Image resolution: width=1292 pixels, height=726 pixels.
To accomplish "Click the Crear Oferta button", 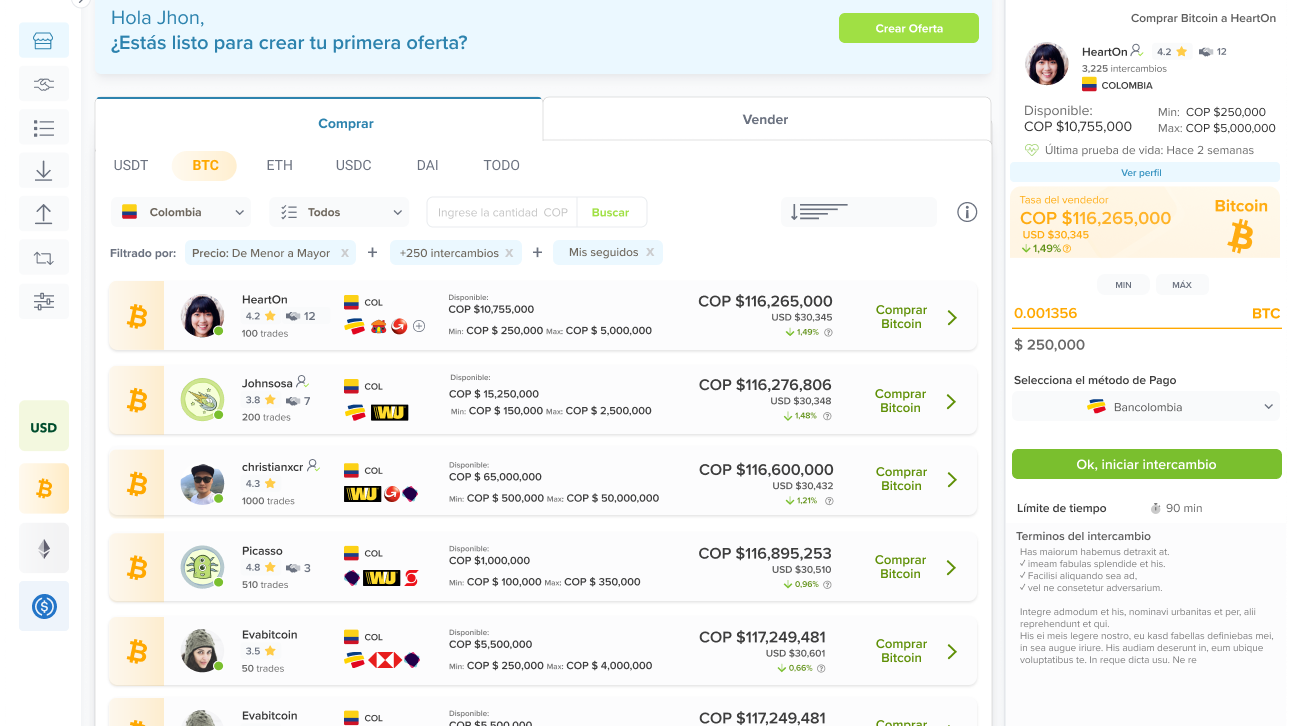I will tap(909, 28).
